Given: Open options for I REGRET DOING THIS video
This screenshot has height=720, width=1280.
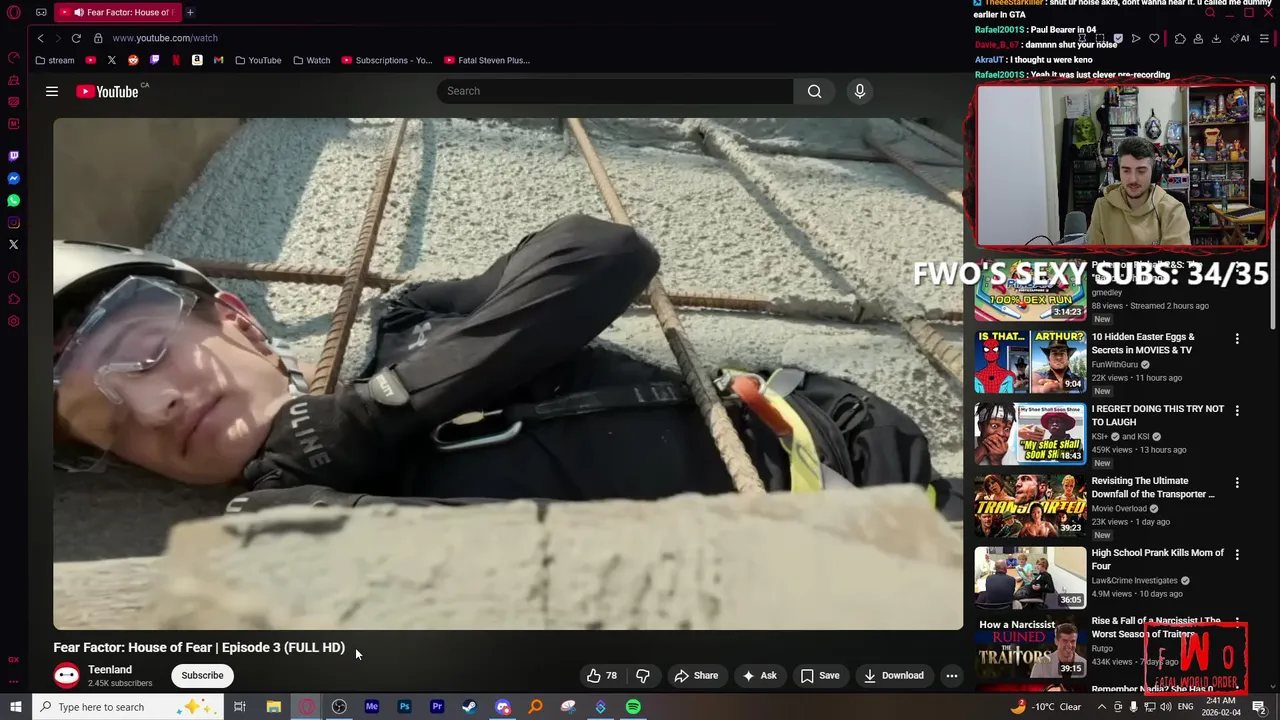Looking at the screenshot, I should 1237,411.
